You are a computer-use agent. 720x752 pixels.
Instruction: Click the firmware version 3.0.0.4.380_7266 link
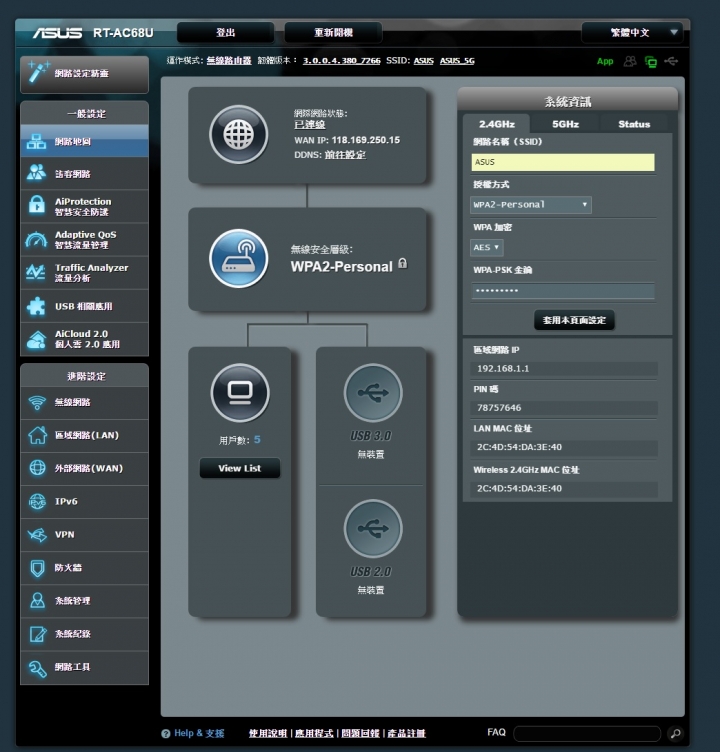pyautogui.click(x=342, y=60)
